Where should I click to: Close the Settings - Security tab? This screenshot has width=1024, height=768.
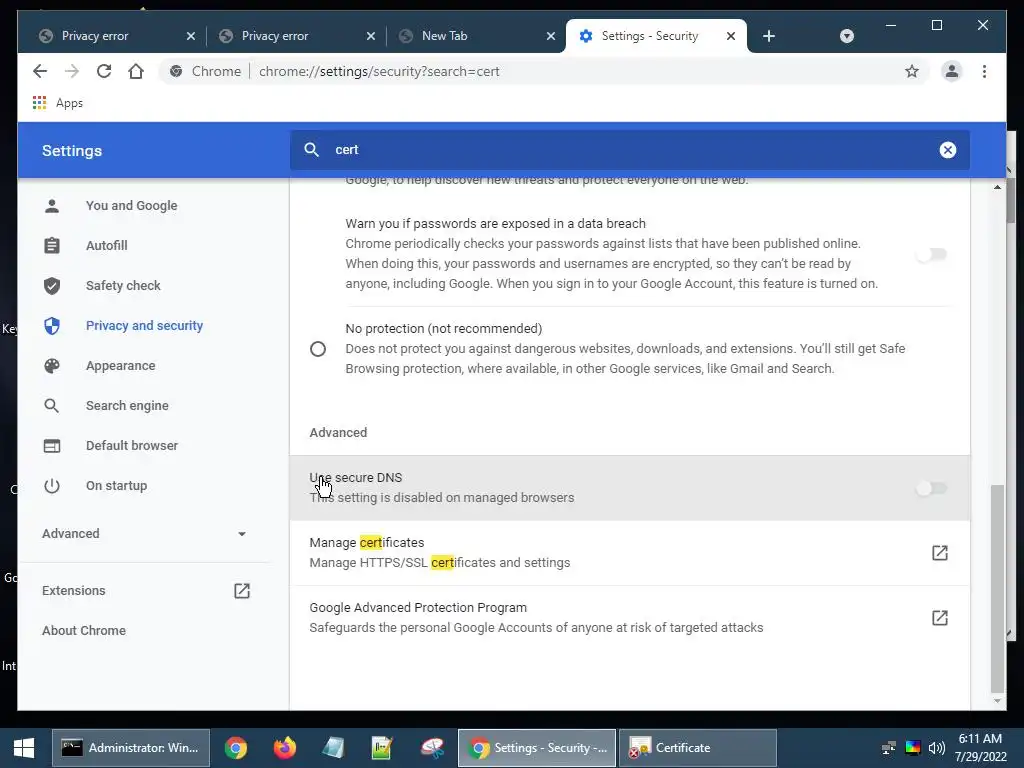click(731, 36)
